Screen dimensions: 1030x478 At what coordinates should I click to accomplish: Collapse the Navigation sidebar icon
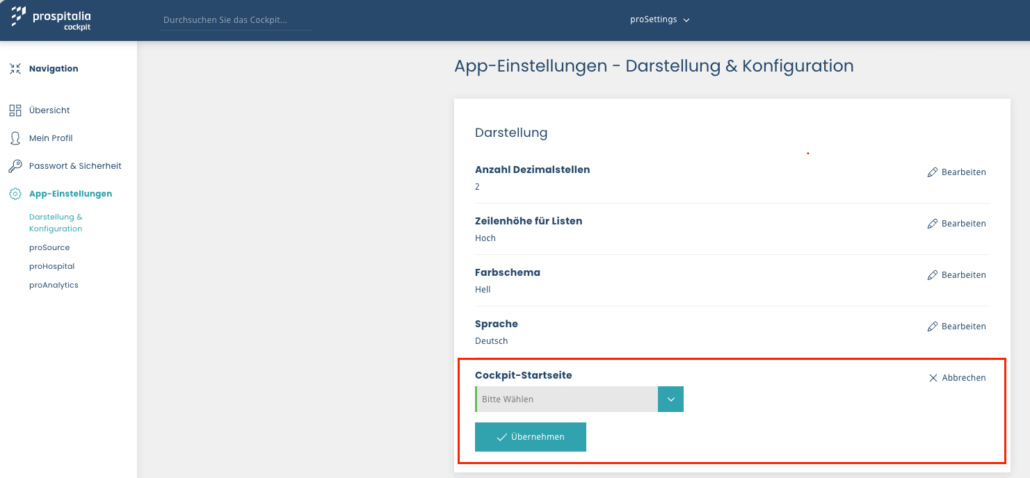click(x=15, y=69)
